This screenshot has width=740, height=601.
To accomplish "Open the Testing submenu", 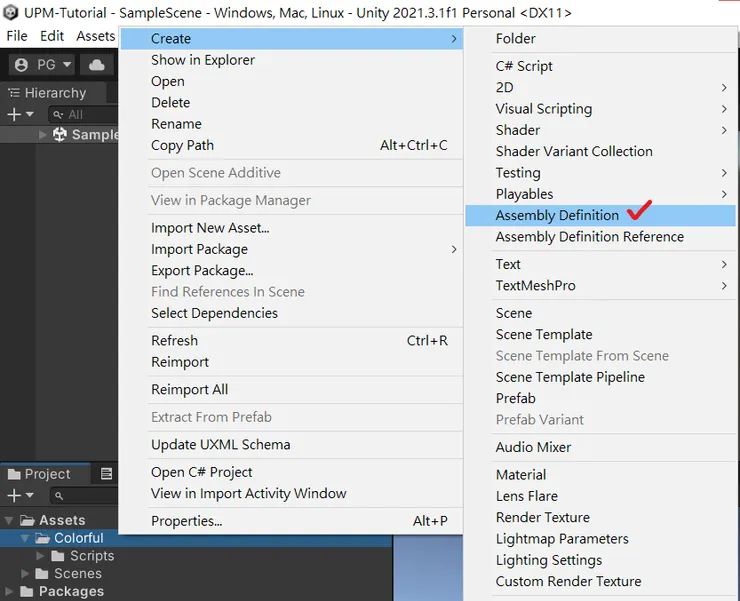I will click(x=600, y=173).
